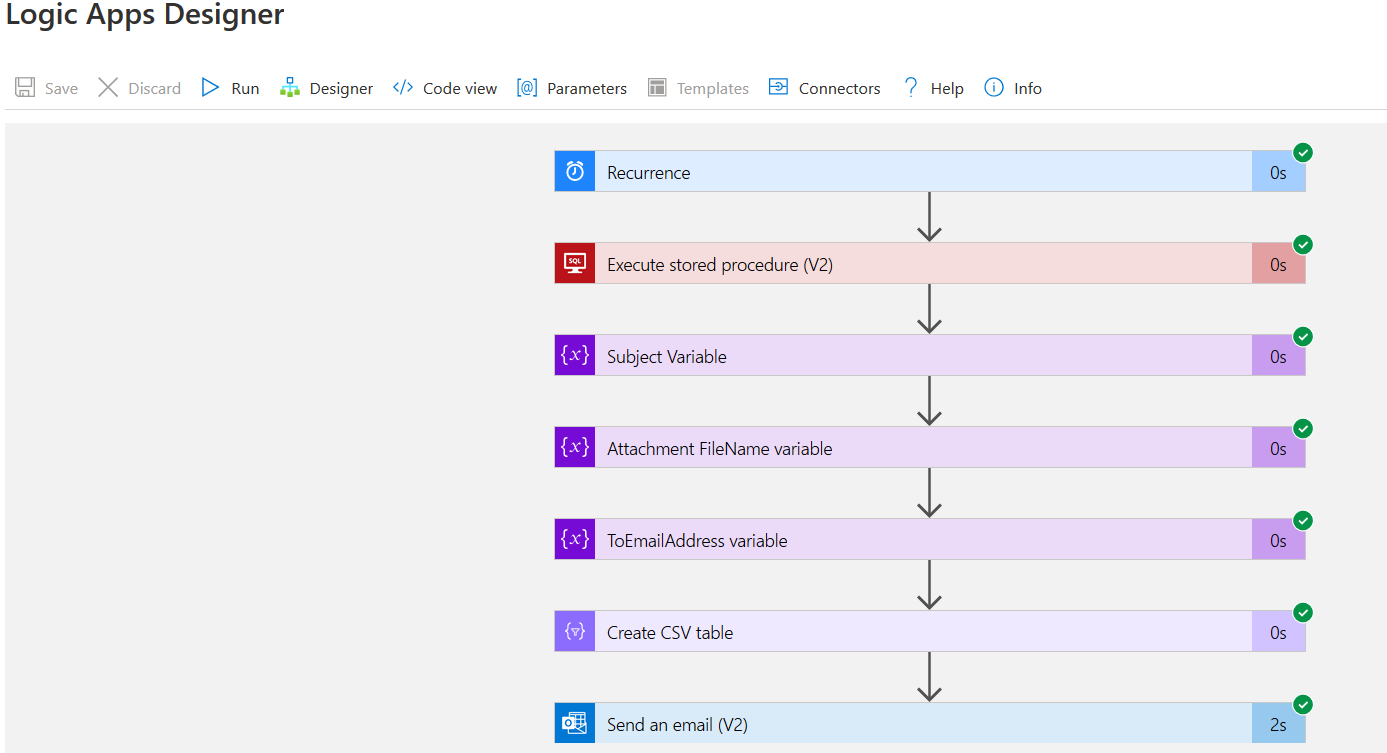Click the Subject Variable curly-brace icon
Image resolution: width=1387 pixels, height=753 pixels.
[x=575, y=356]
